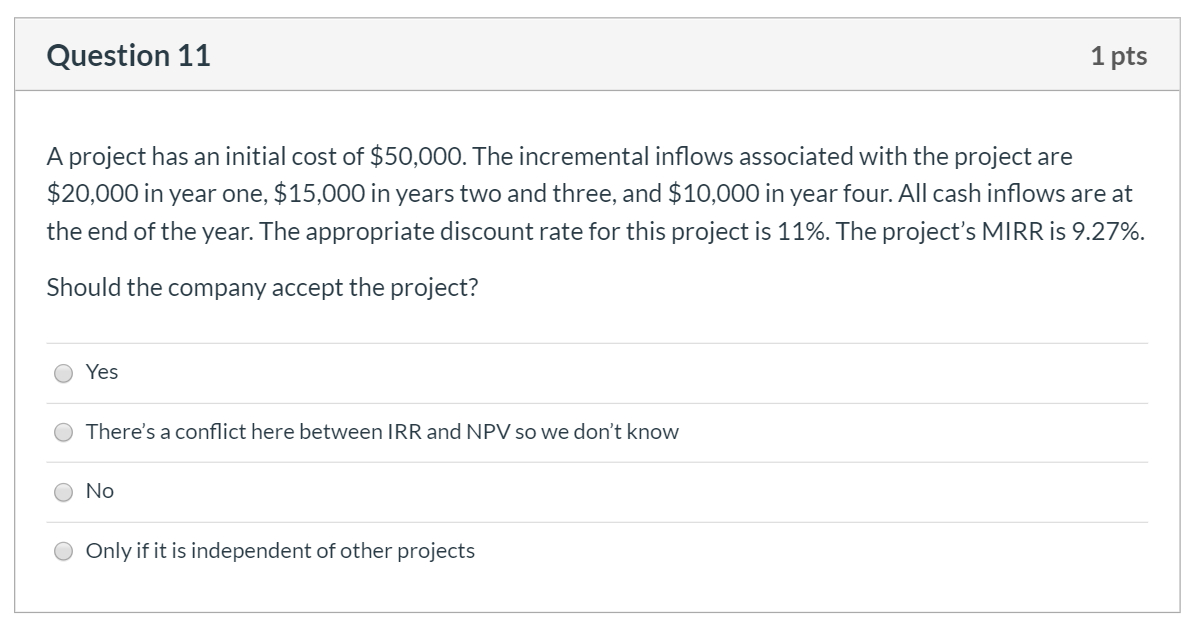The width and height of the screenshot is (1193, 635).
Task: Click the radio circle beside "Yes"
Action: (64, 372)
